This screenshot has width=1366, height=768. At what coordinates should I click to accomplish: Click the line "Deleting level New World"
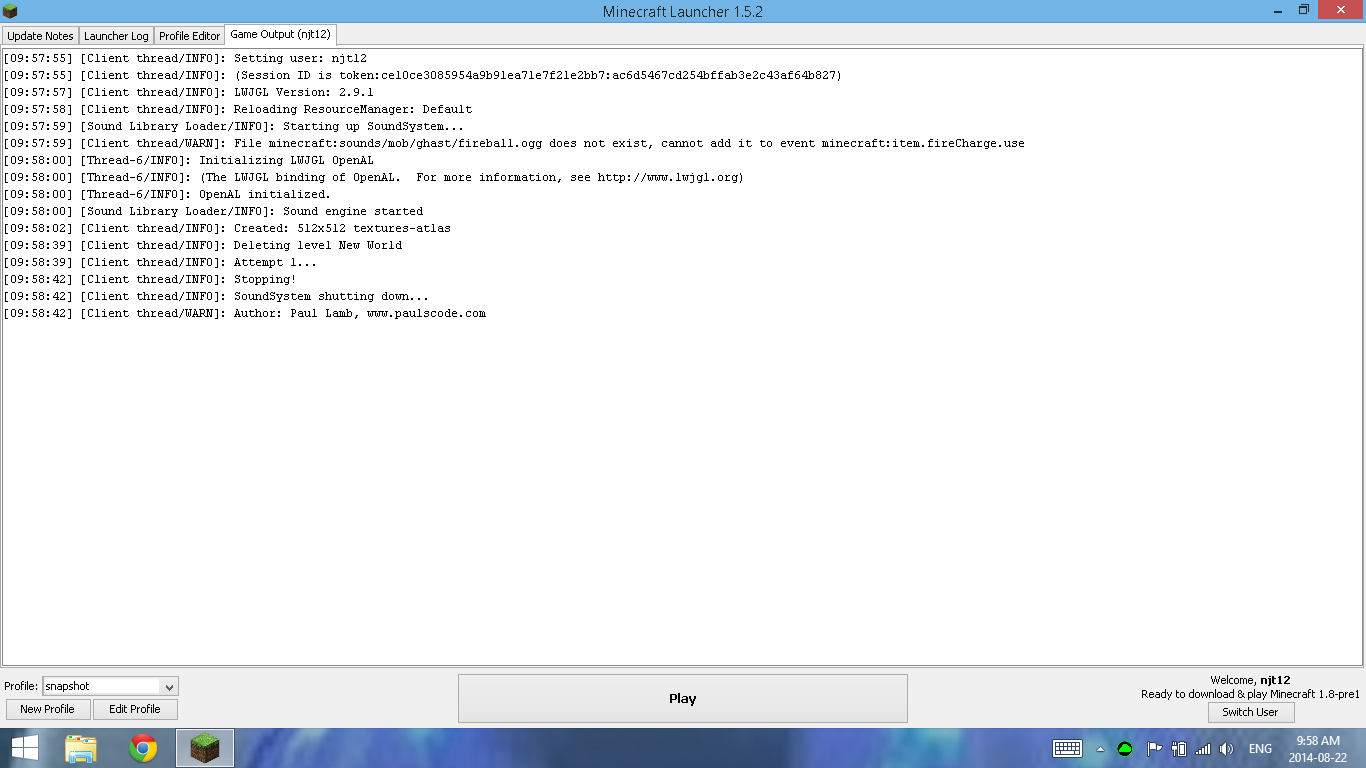point(202,245)
